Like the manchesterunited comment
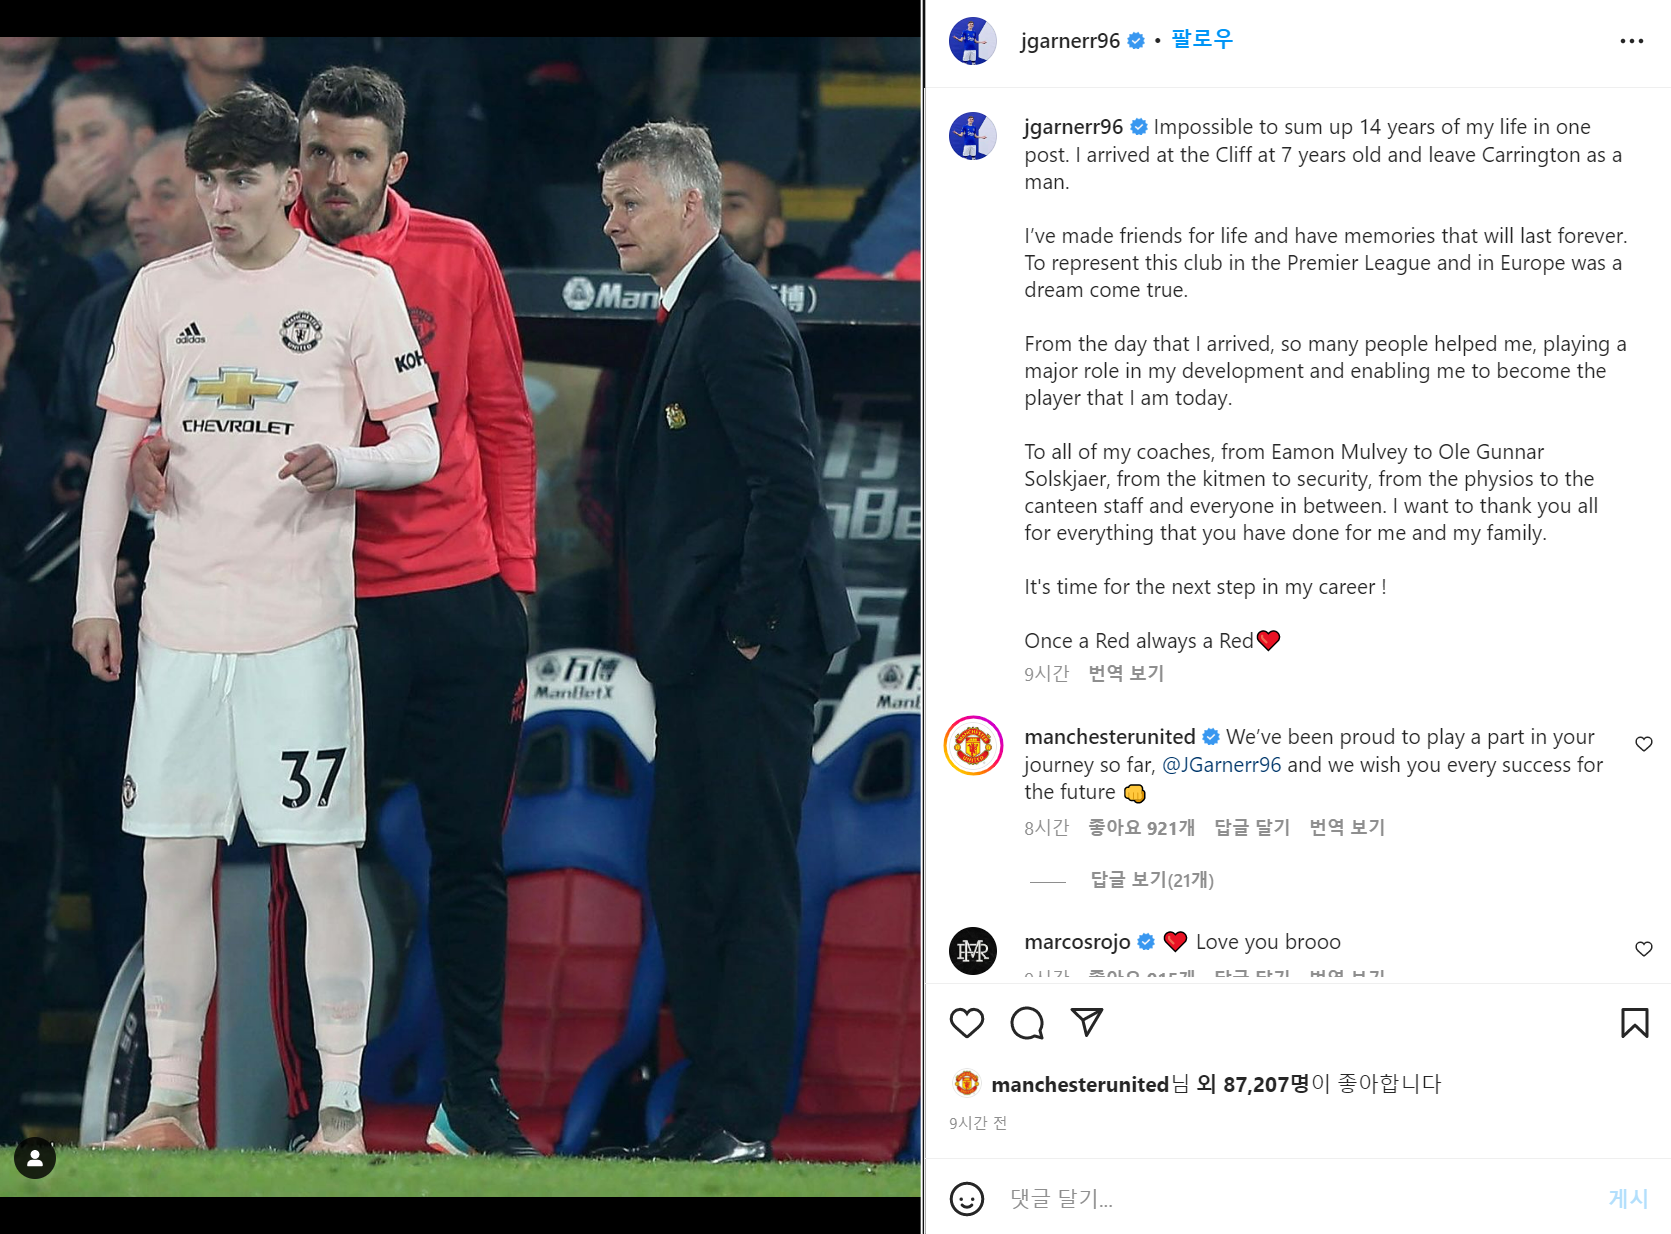This screenshot has width=1671, height=1234. (x=1643, y=744)
